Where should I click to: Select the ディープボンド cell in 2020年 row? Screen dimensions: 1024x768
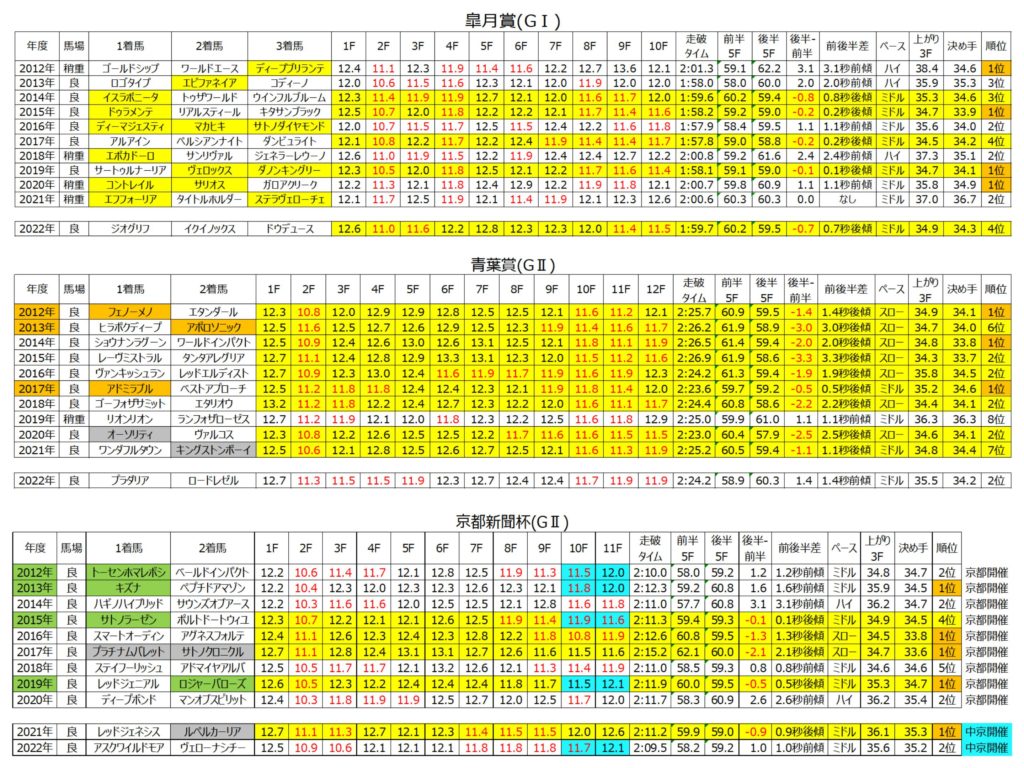coord(127,700)
